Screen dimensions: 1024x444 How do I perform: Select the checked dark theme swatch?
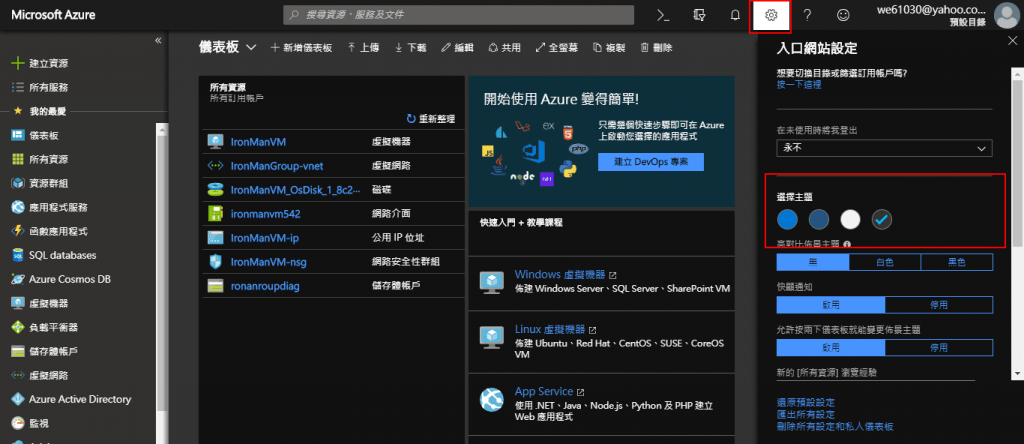pos(882,220)
